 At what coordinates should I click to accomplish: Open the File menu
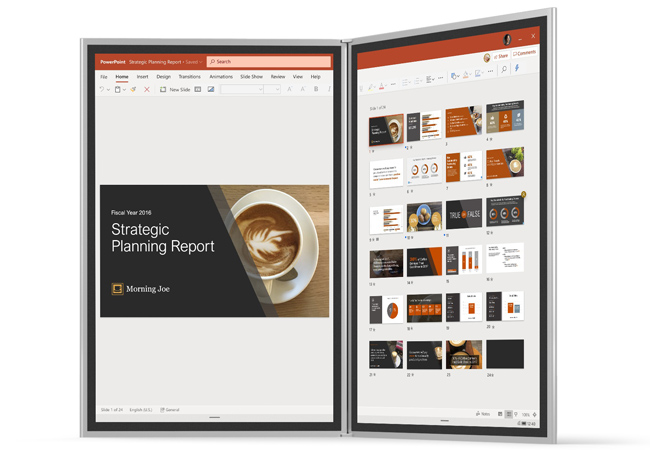(x=104, y=77)
